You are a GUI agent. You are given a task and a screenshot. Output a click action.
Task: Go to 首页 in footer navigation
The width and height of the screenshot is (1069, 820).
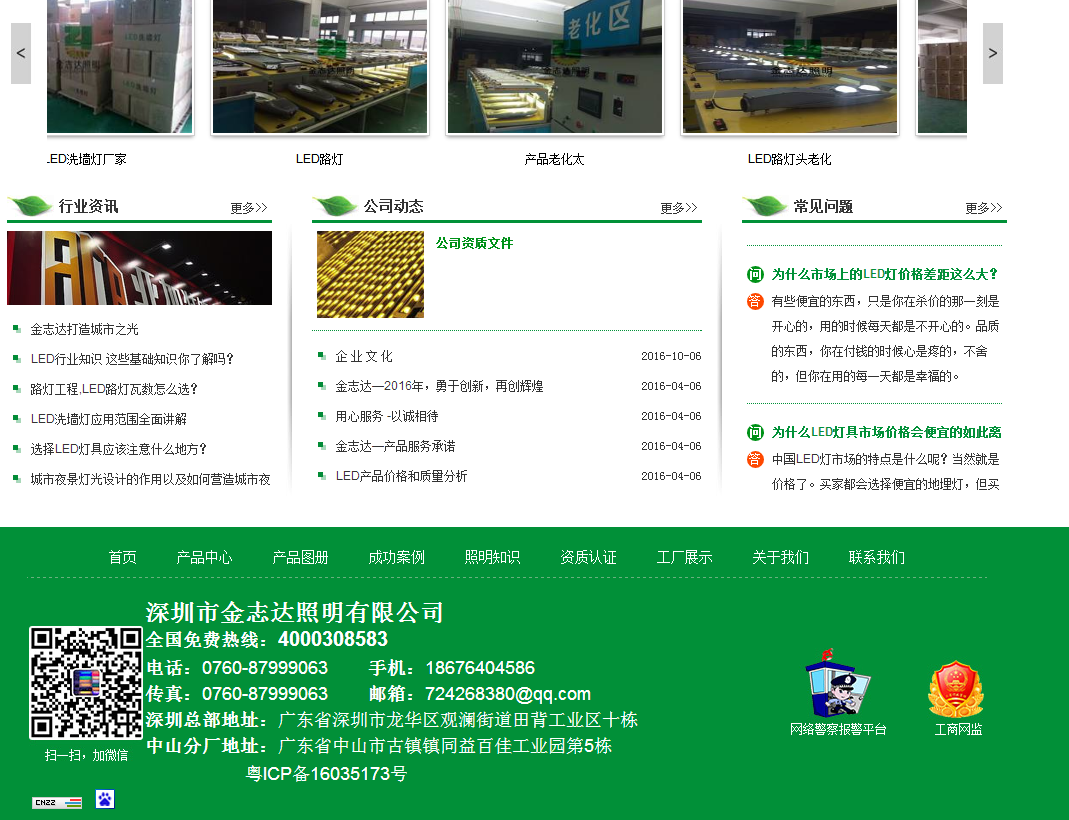[123, 558]
